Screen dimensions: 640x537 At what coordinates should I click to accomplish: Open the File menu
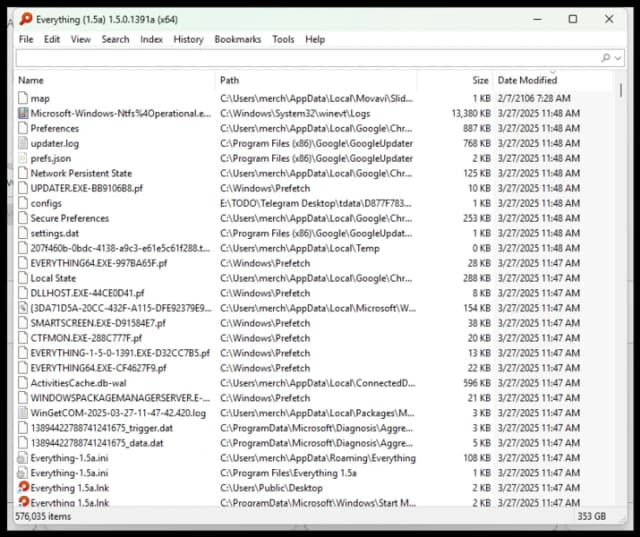coord(26,40)
